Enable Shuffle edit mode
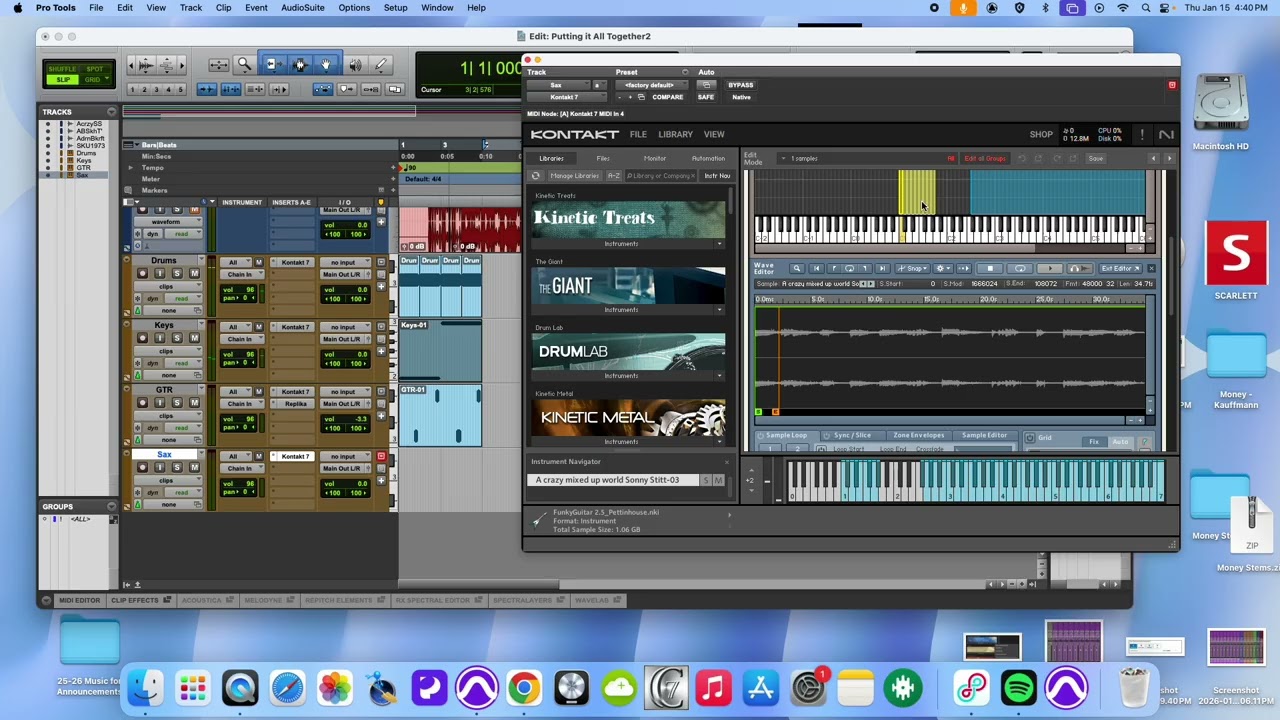 click(x=64, y=70)
